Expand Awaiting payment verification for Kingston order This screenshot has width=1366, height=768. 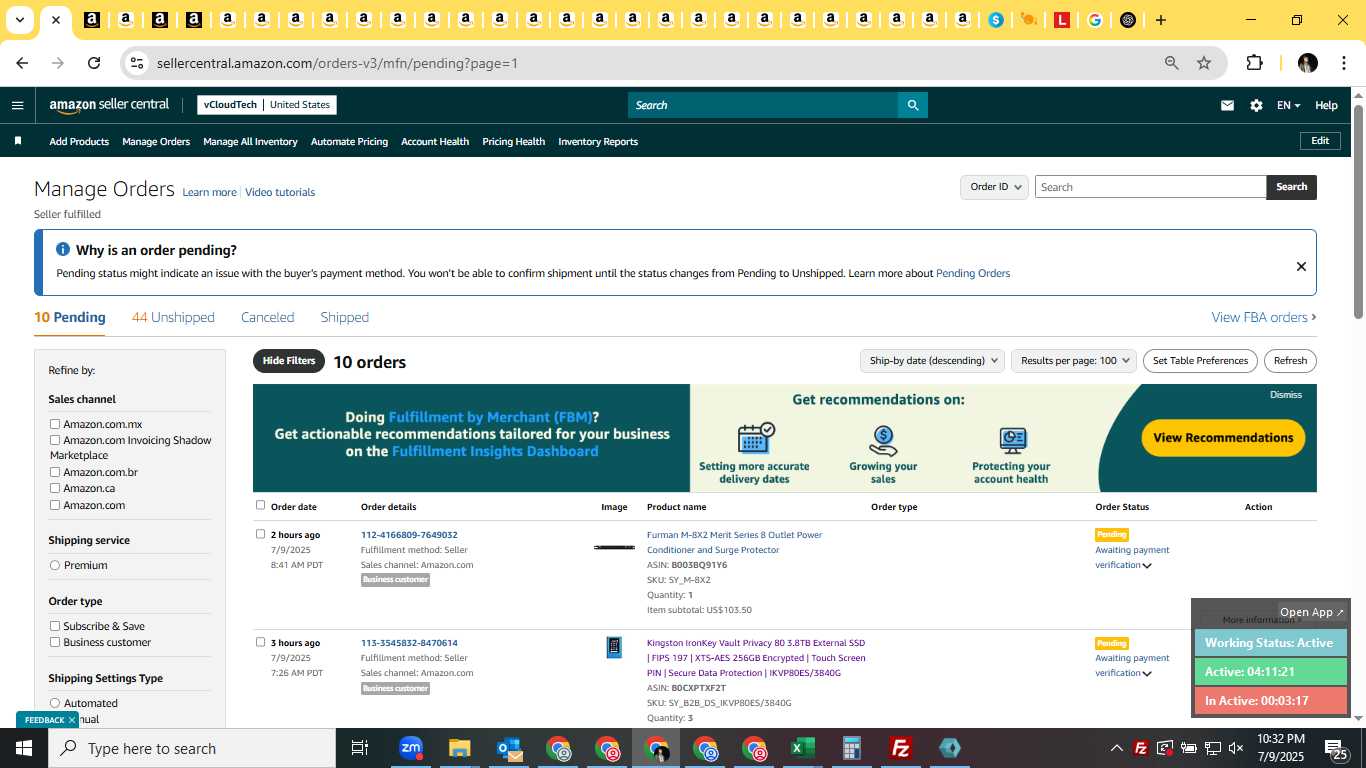[x=1147, y=674]
